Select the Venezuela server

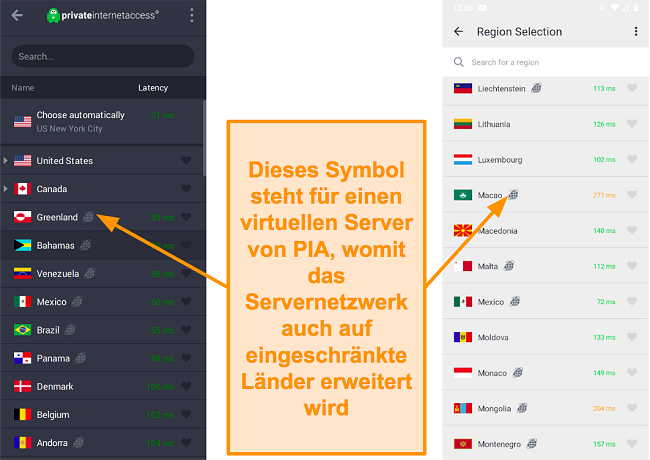pos(103,274)
